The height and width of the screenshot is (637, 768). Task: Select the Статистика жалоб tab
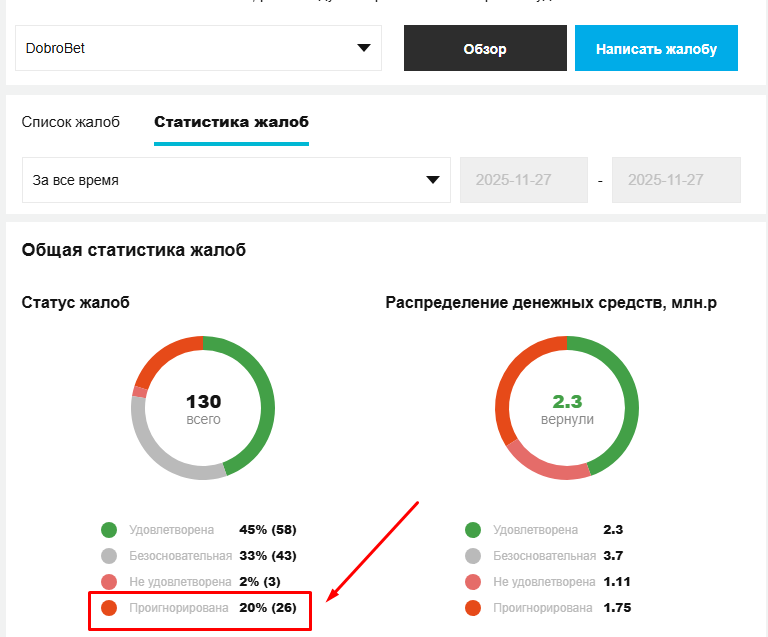[231, 122]
